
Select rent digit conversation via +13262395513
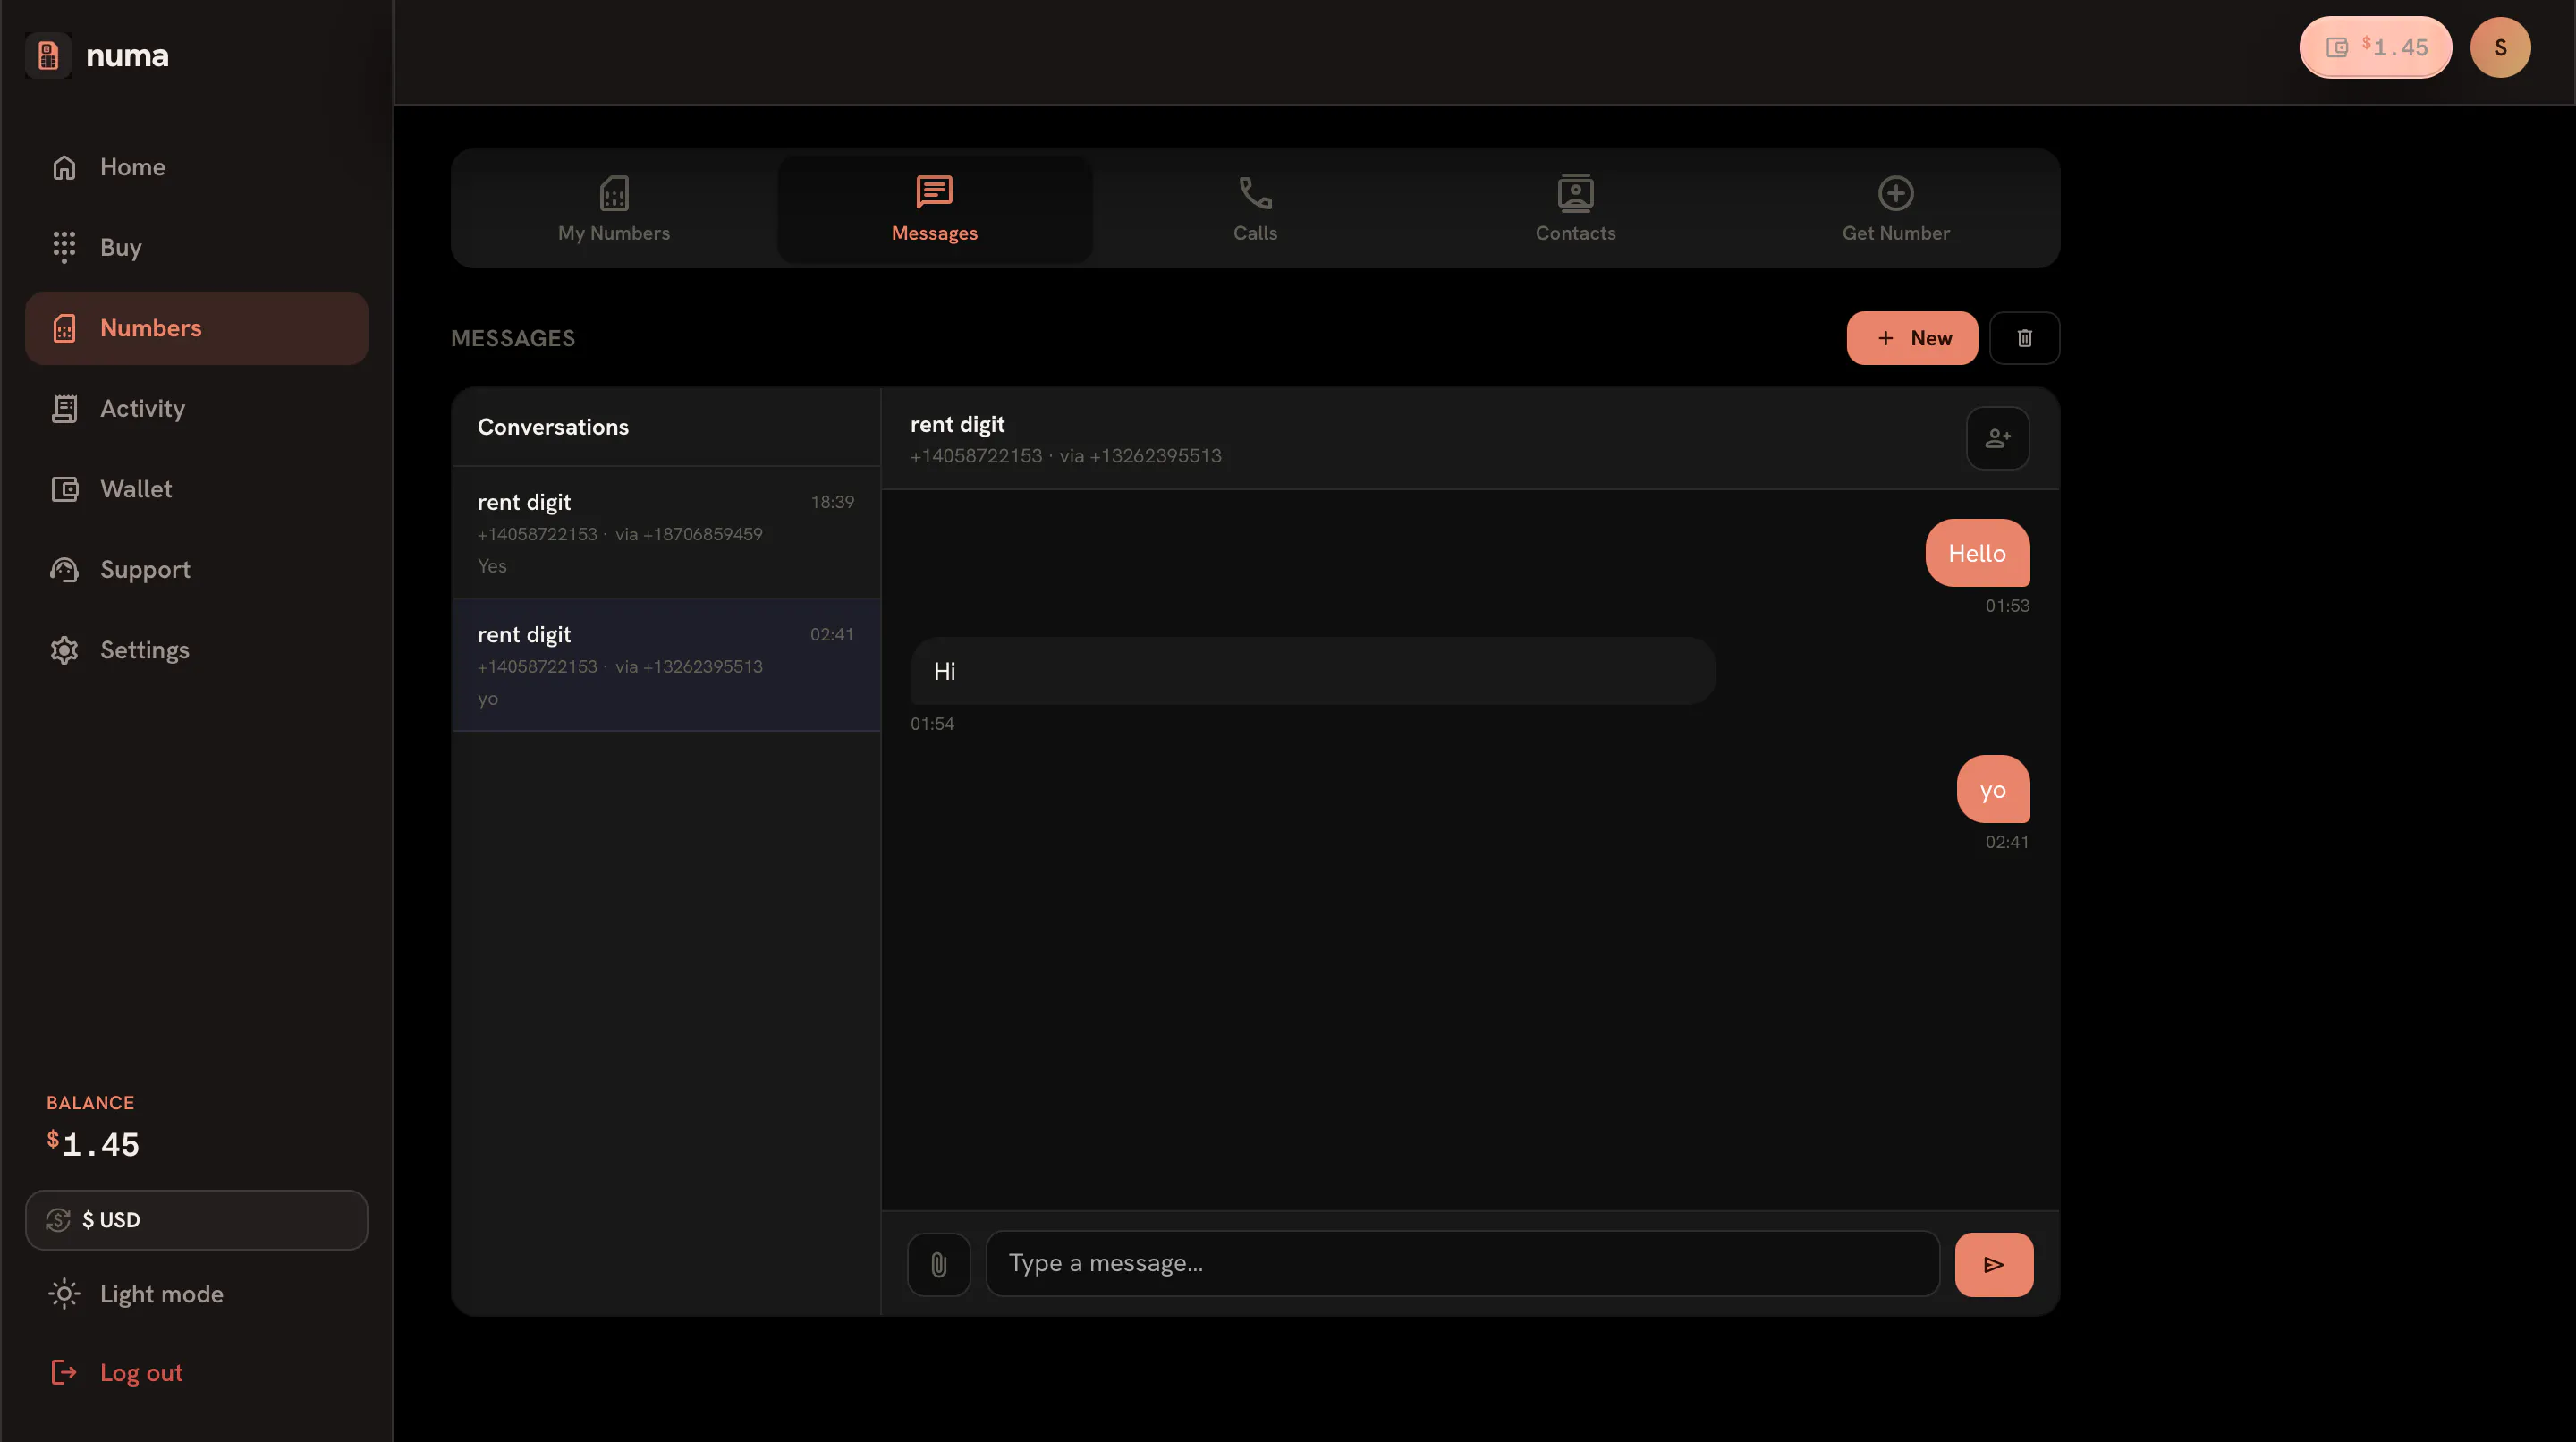point(666,666)
